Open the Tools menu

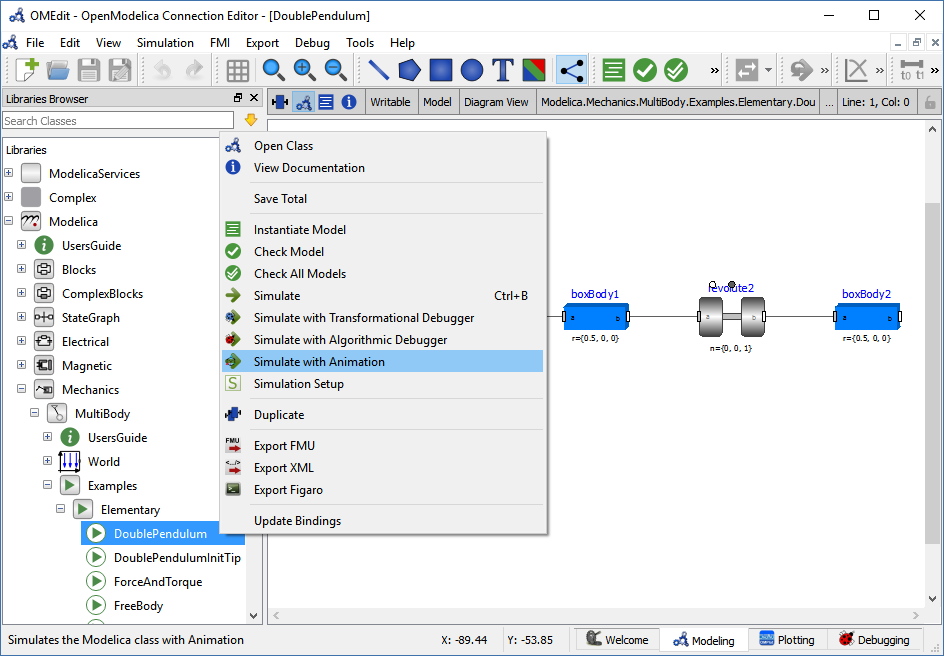click(362, 43)
